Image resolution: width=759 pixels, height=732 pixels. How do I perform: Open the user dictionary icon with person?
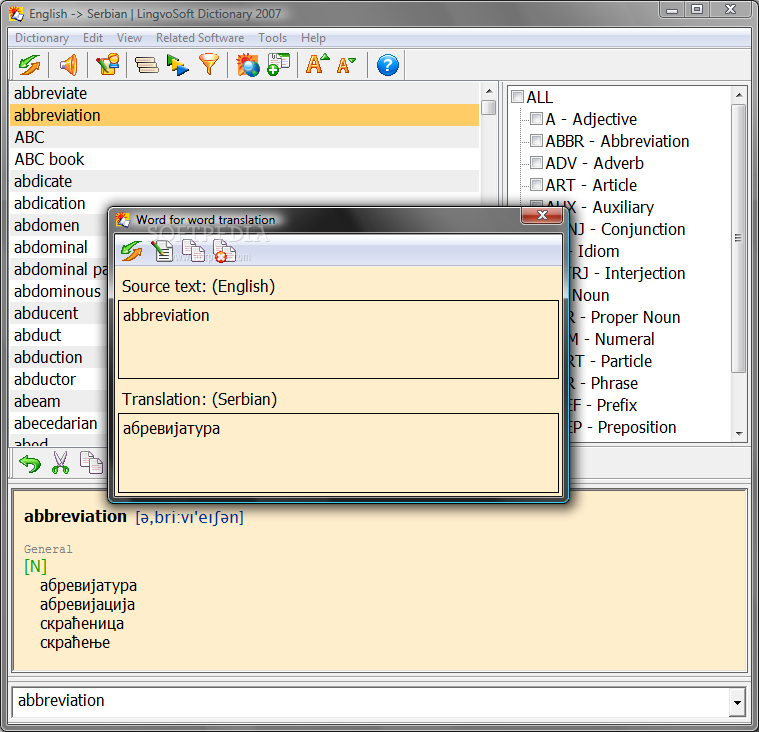click(x=107, y=65)
